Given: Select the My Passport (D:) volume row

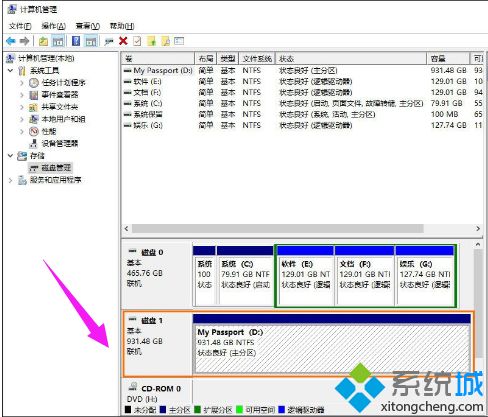Looking at the screenshot, I should tap(303, 71).
